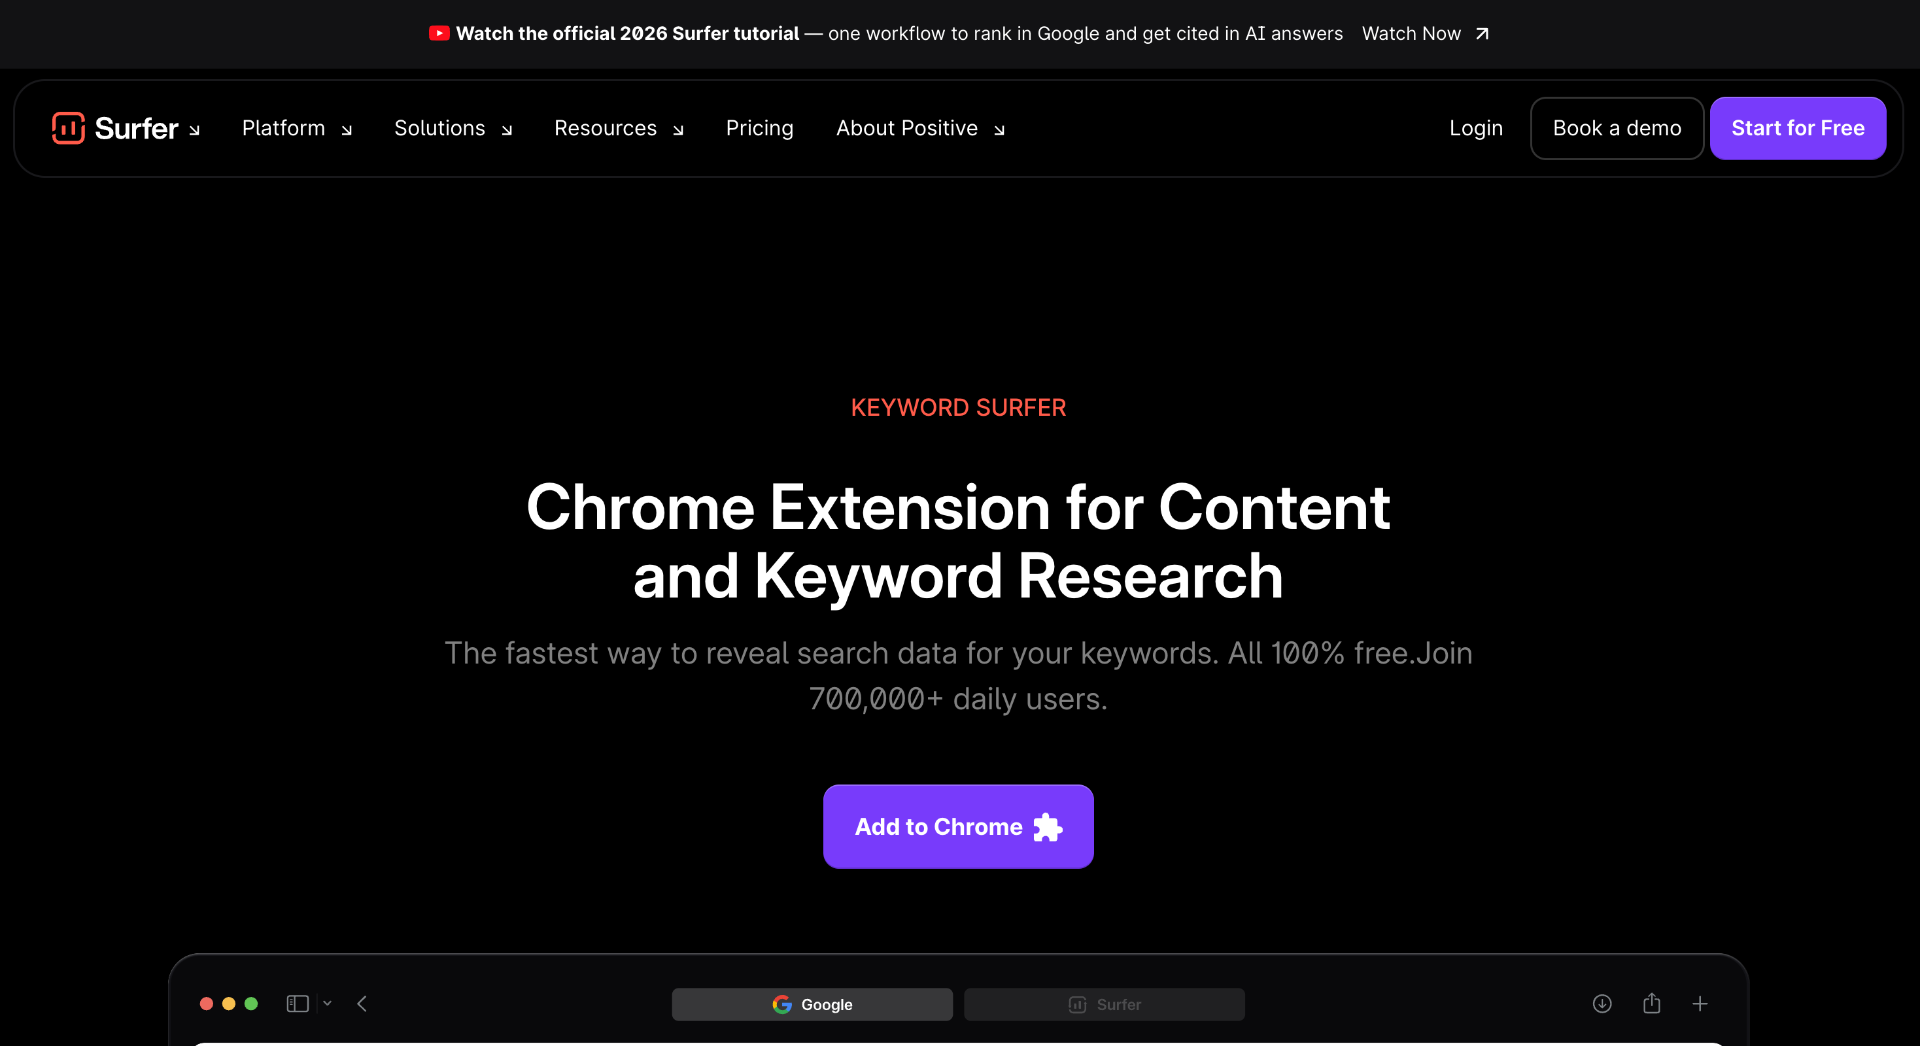Click the Book a demo button

tap(1617, 128)
